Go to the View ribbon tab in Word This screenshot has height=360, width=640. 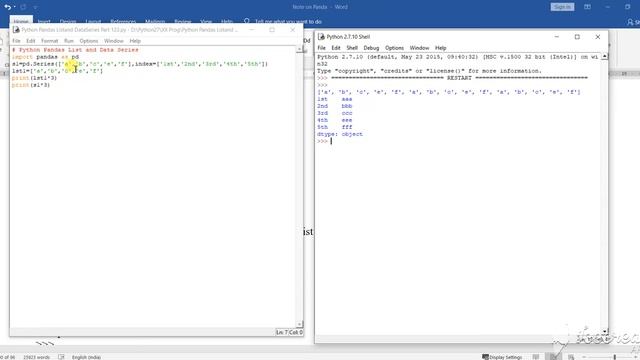[x=206, y=22]
